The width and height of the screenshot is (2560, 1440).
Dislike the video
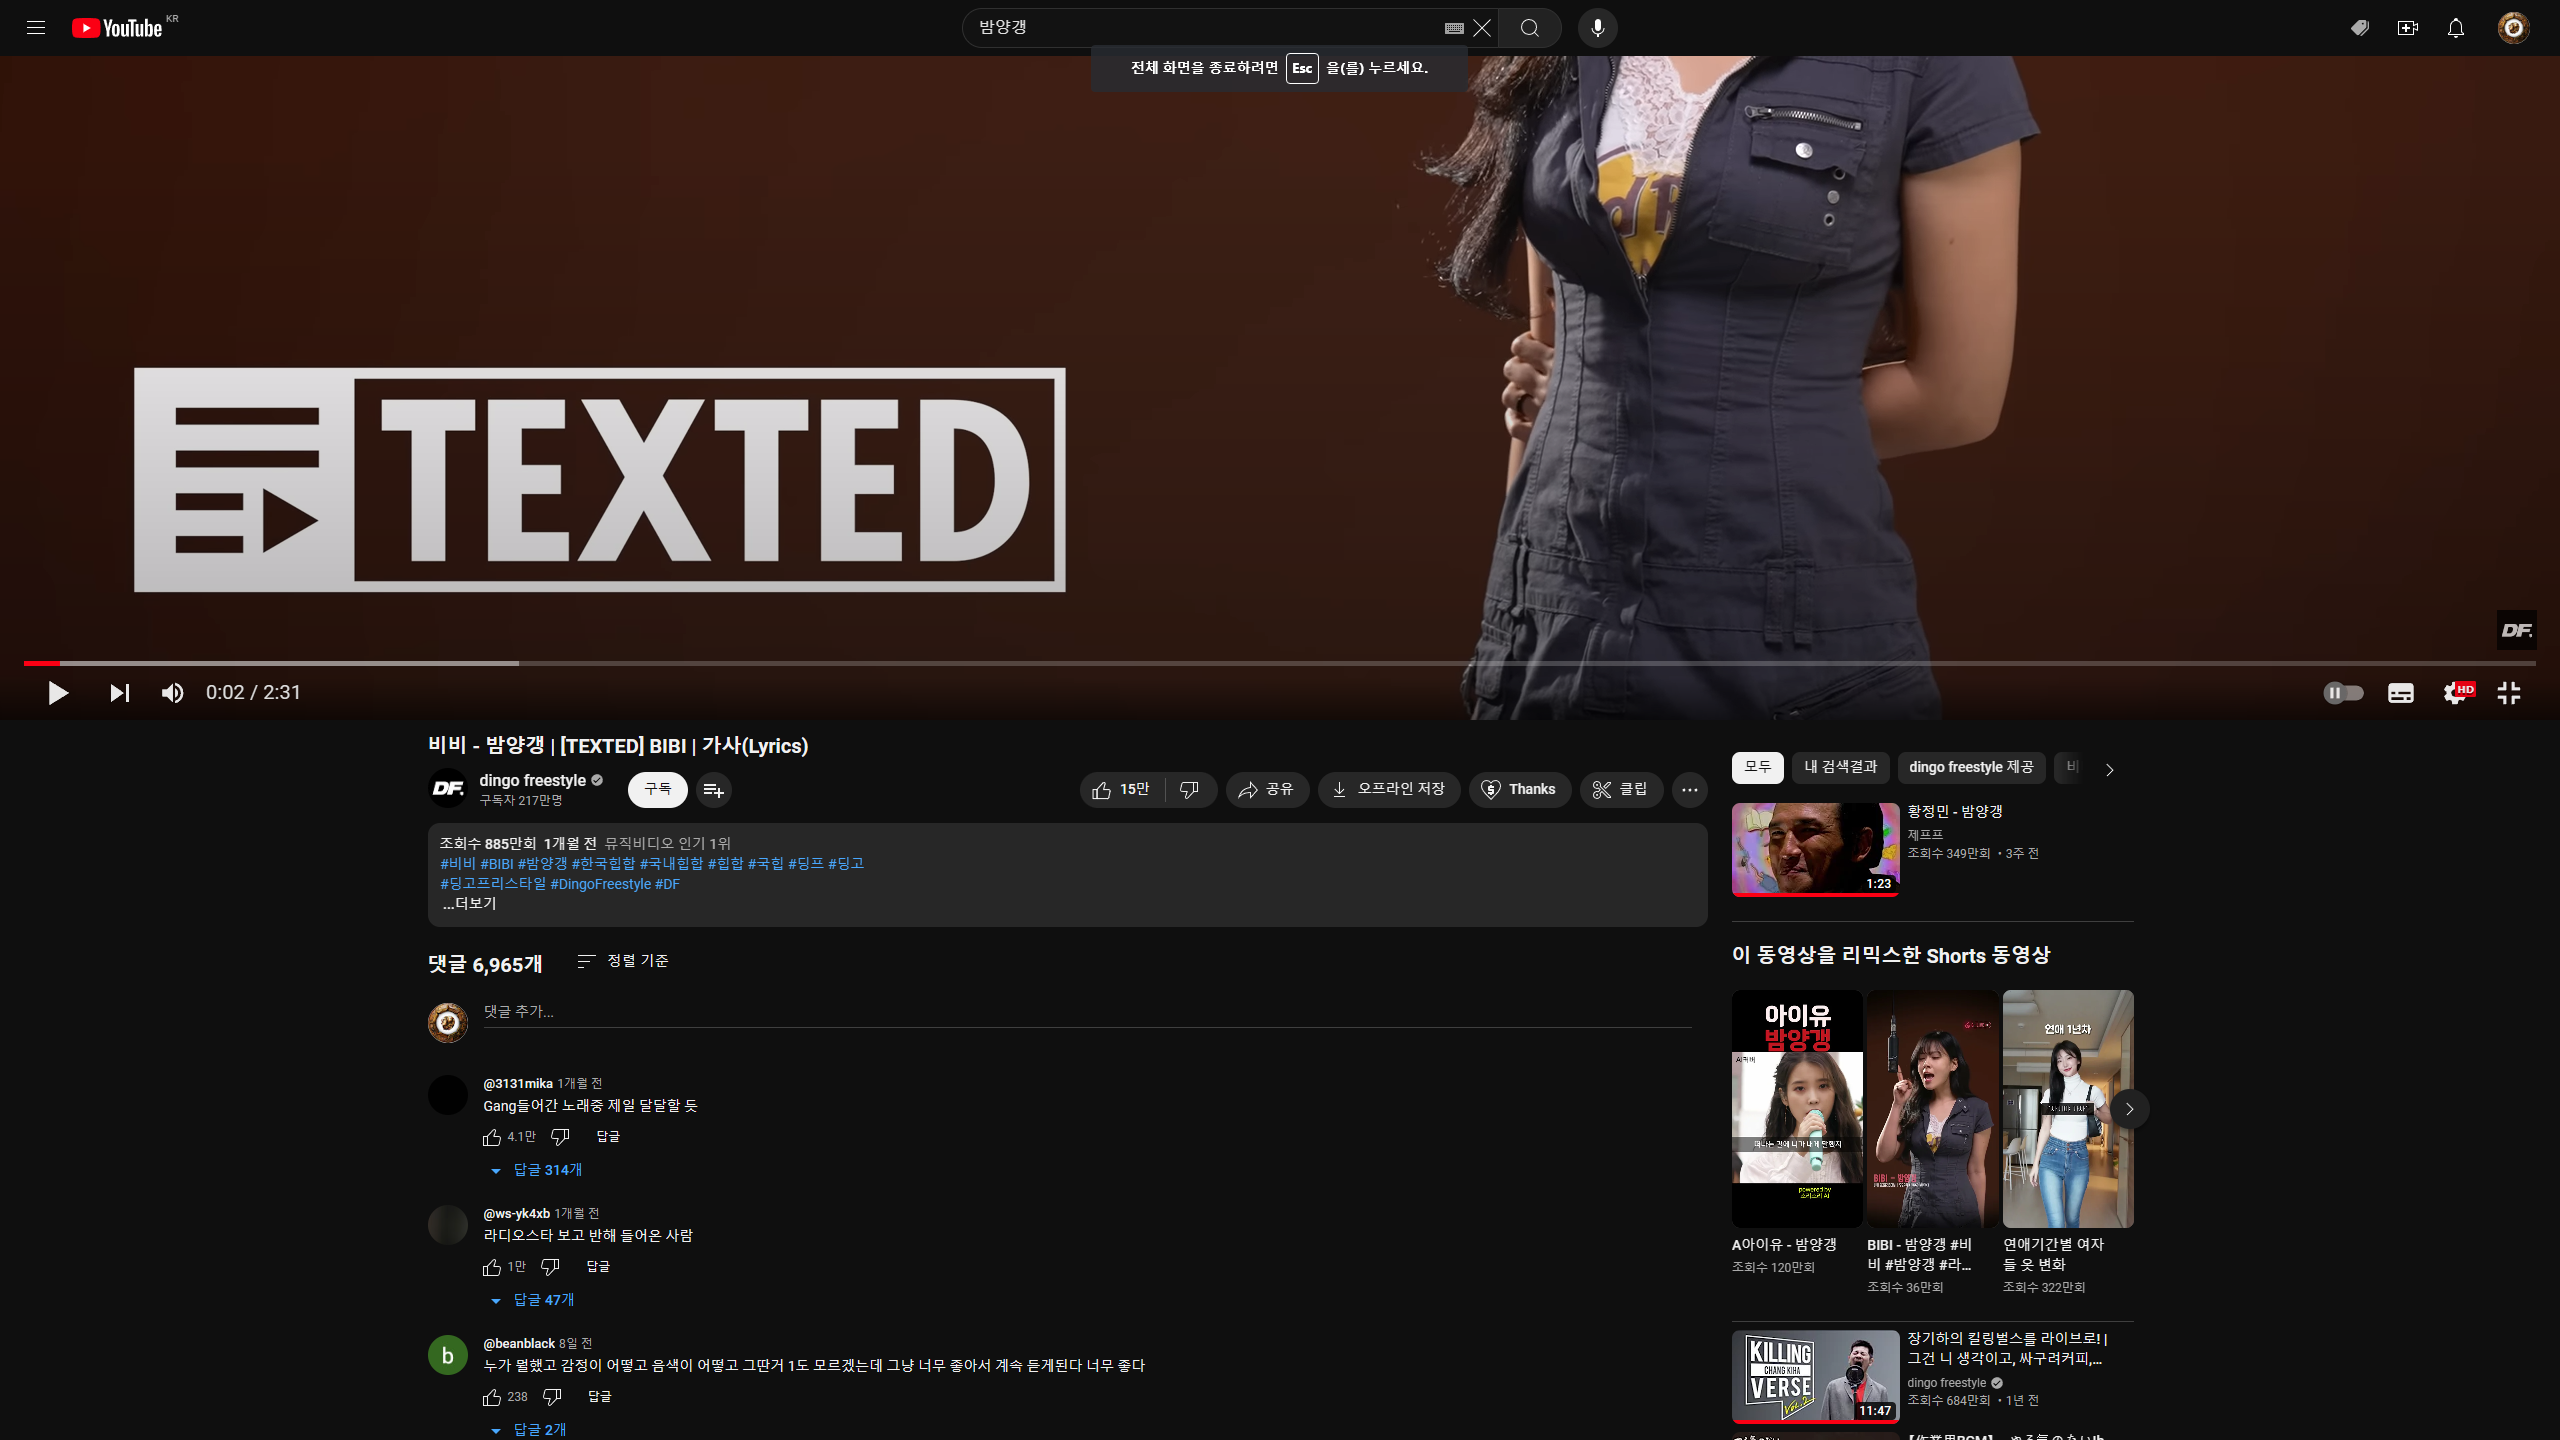pyautogui.click(x=1189, y=790)
